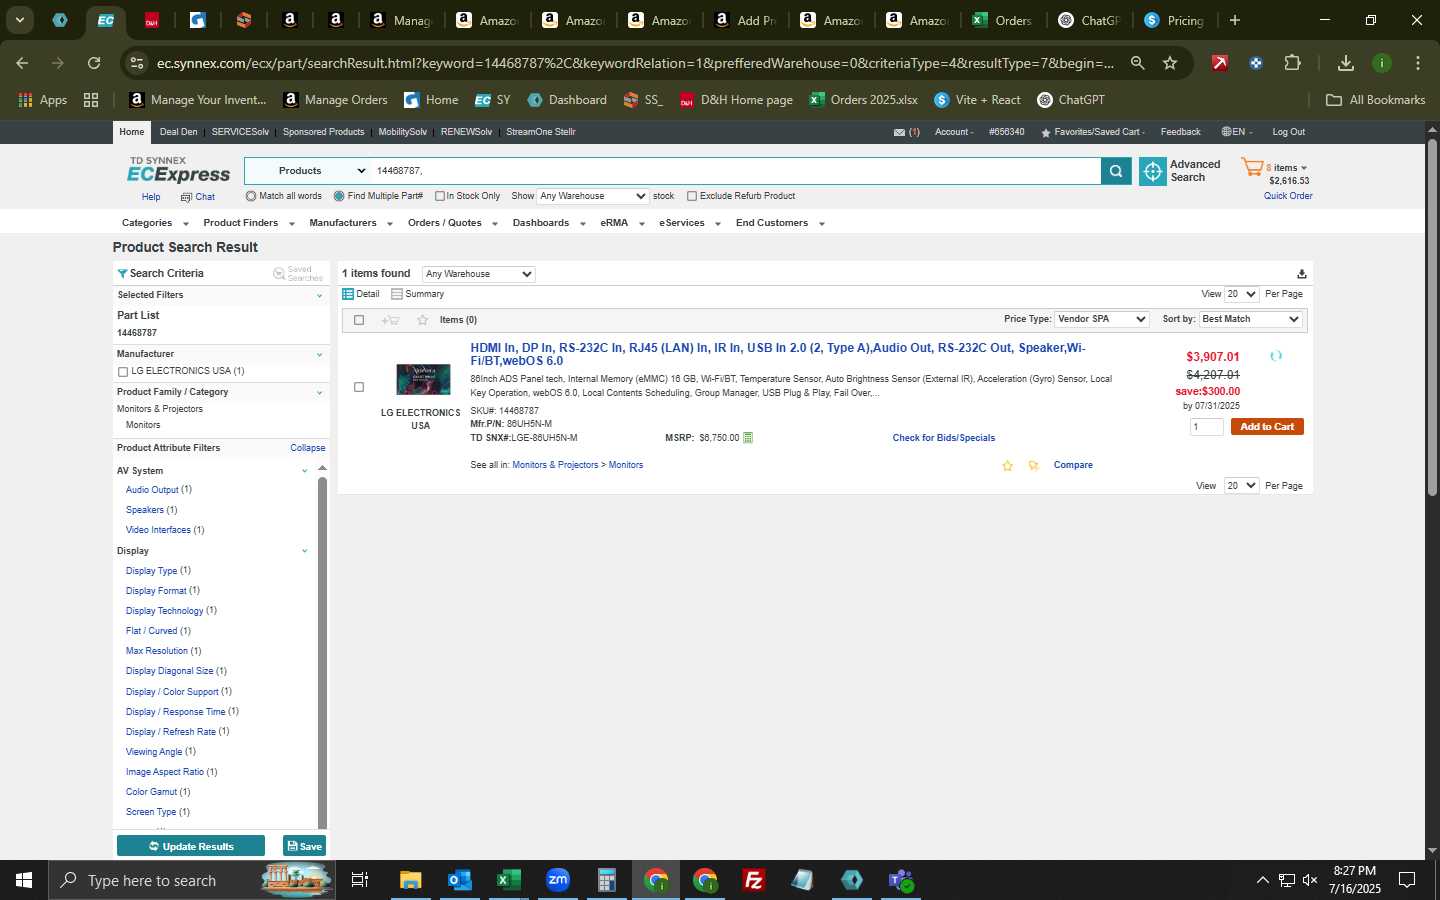Open Price Type Vendor SPA dropdown

coord(1102,319)
